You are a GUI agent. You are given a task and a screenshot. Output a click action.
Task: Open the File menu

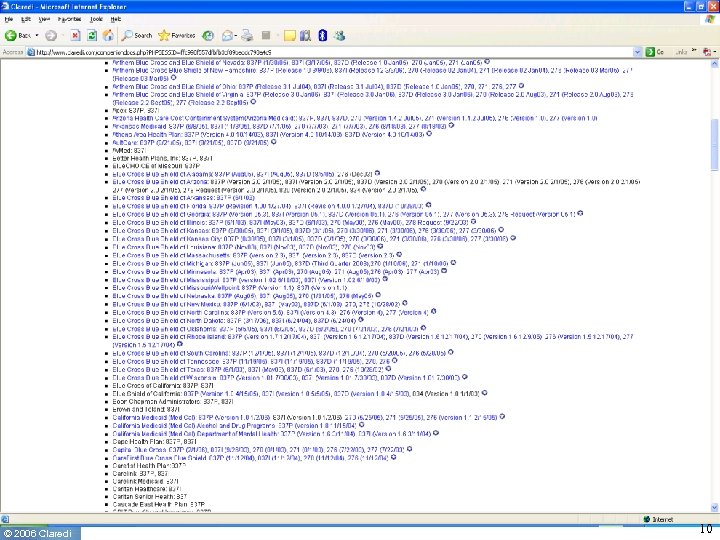(9, 19)
